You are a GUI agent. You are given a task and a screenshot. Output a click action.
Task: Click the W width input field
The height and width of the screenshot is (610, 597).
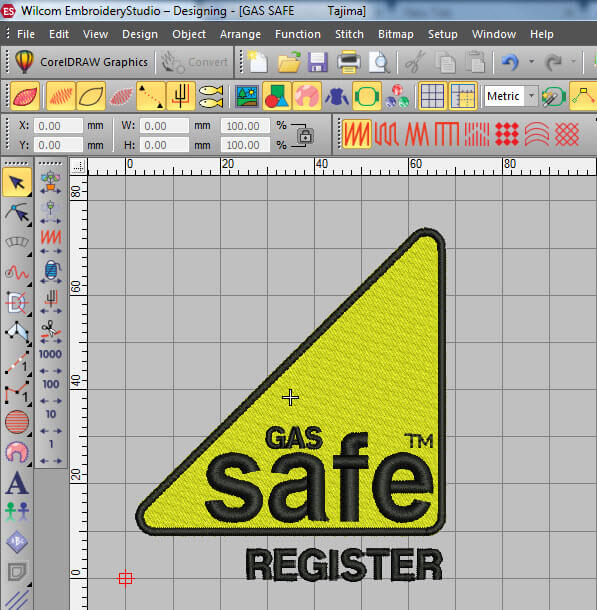164,126
